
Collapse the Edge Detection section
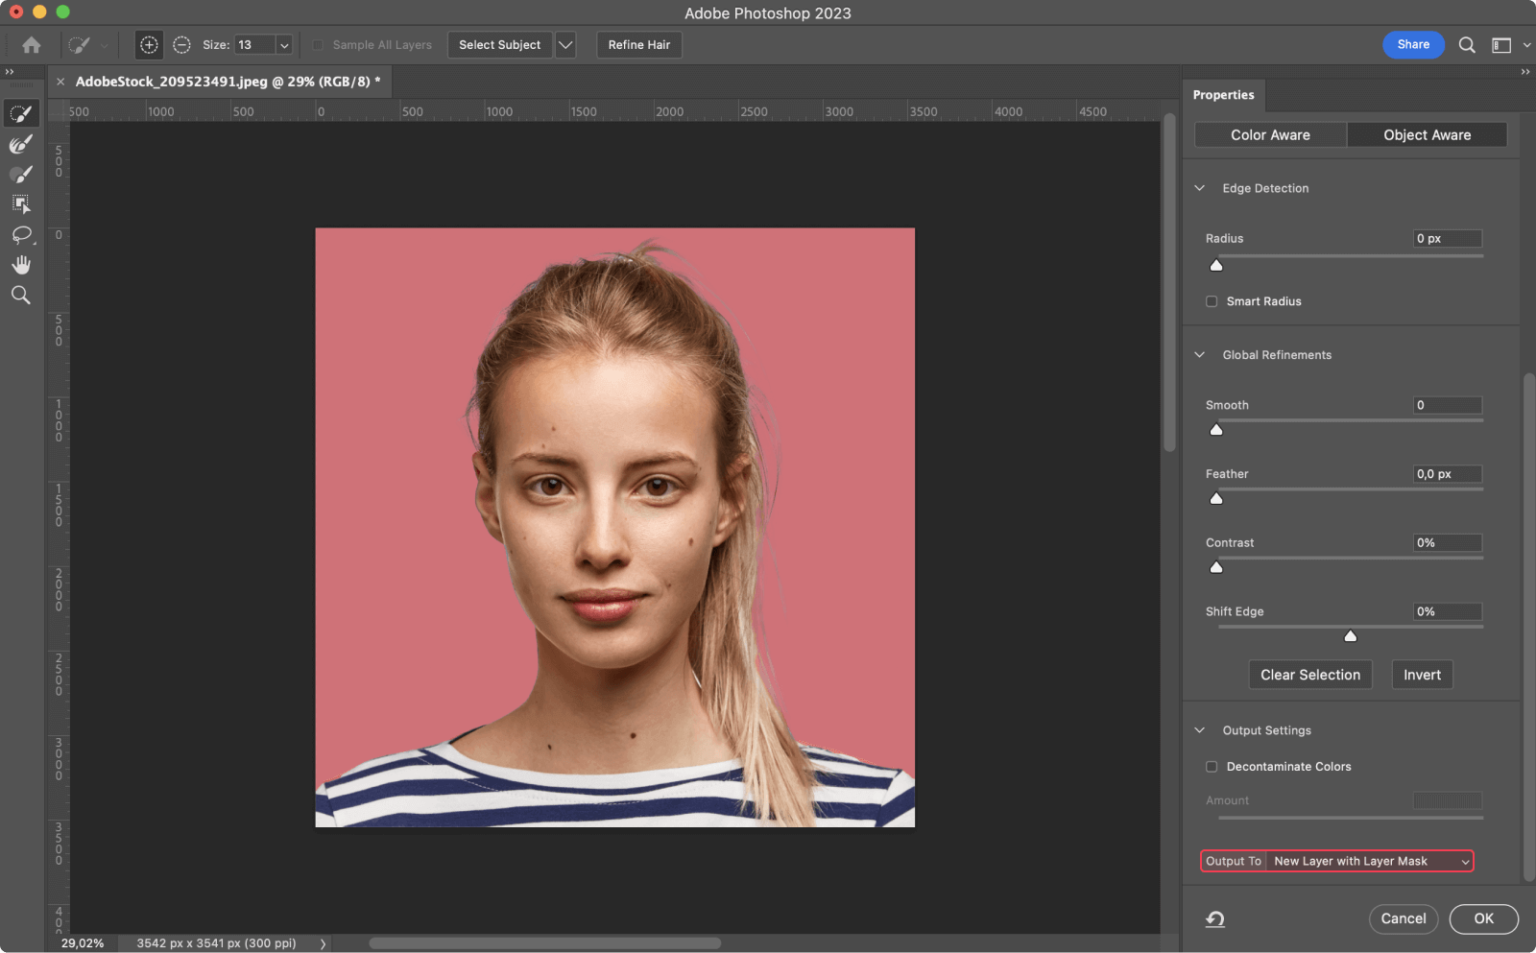[x=1200, y=187]
